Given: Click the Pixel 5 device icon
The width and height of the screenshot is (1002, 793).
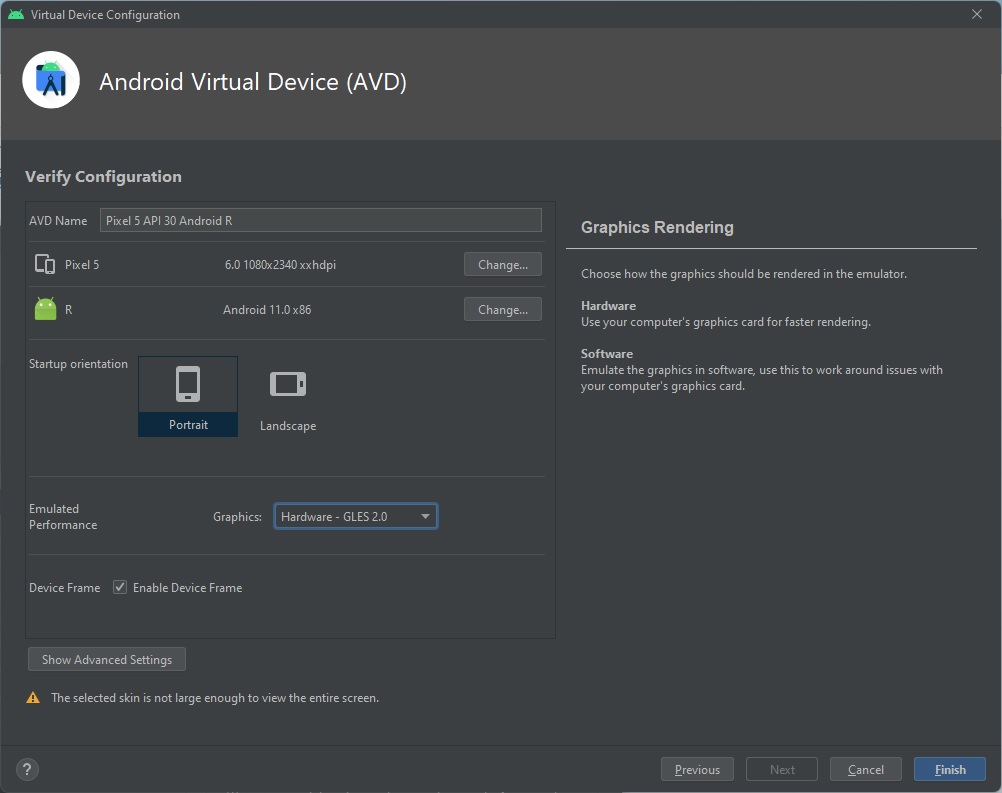Looking at the screenshot, I should 45,264.
